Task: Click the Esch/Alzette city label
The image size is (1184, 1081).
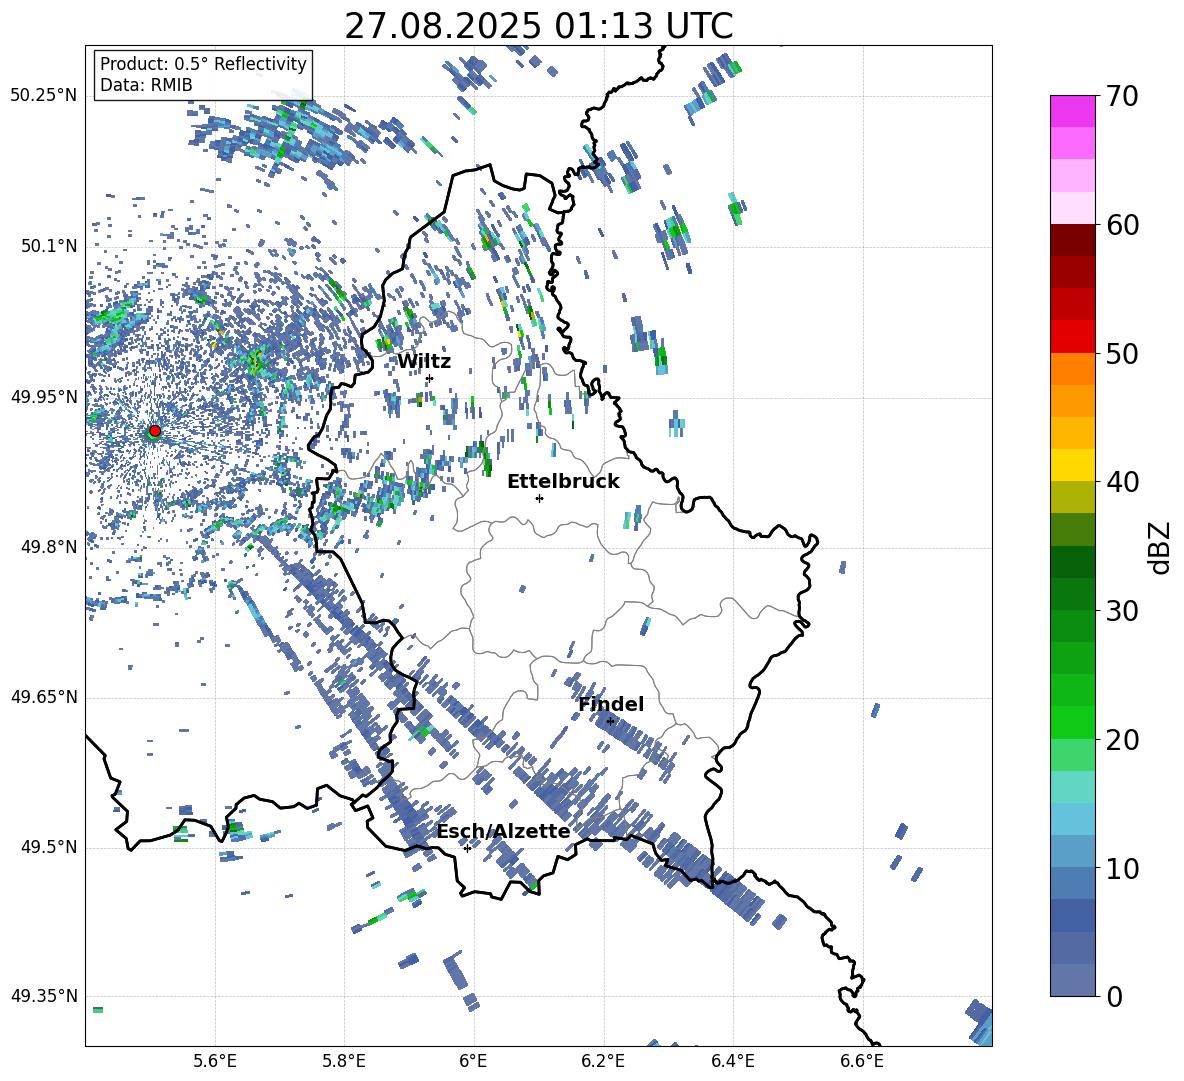Action: pos(504,831)
